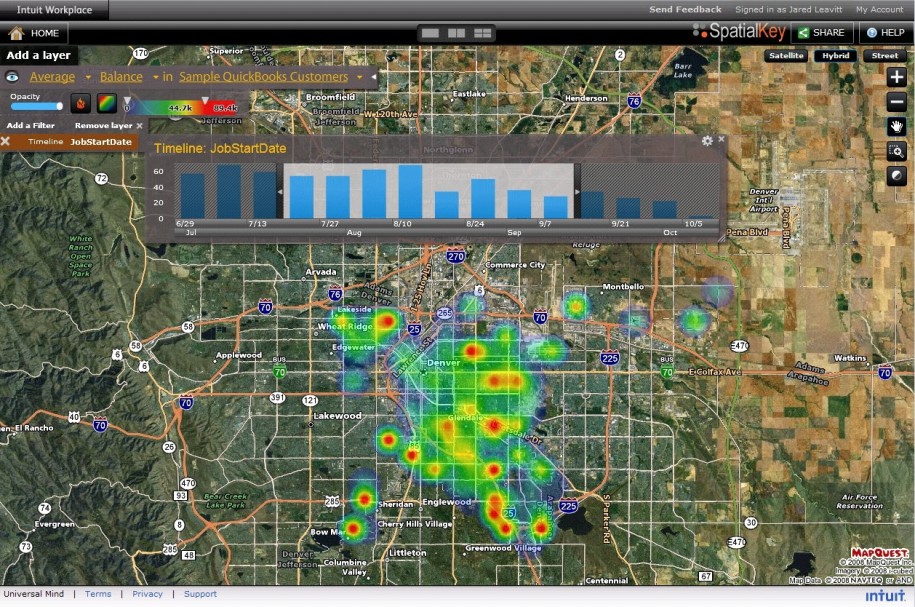This screenshot has height=607, width=915.
Task: Collapse layer panel with white arrow
Action: coord(373,76)
